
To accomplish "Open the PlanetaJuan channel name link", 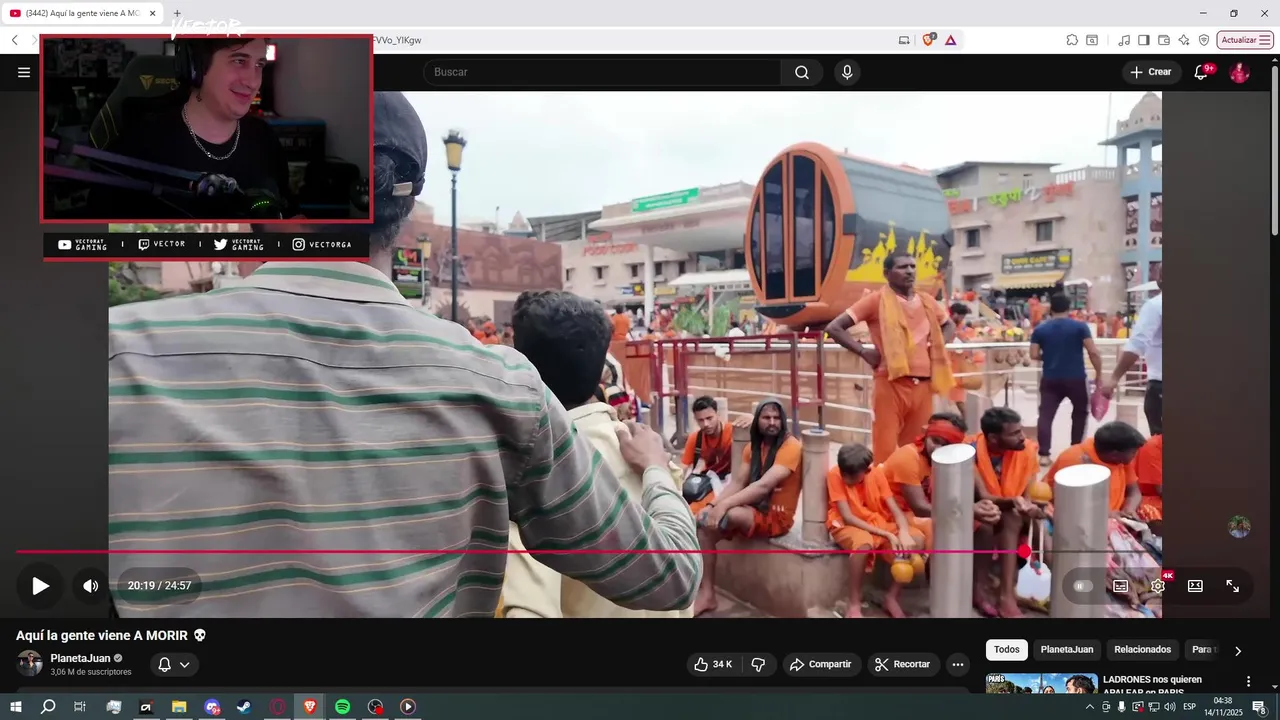I will (x=80, y=658).
